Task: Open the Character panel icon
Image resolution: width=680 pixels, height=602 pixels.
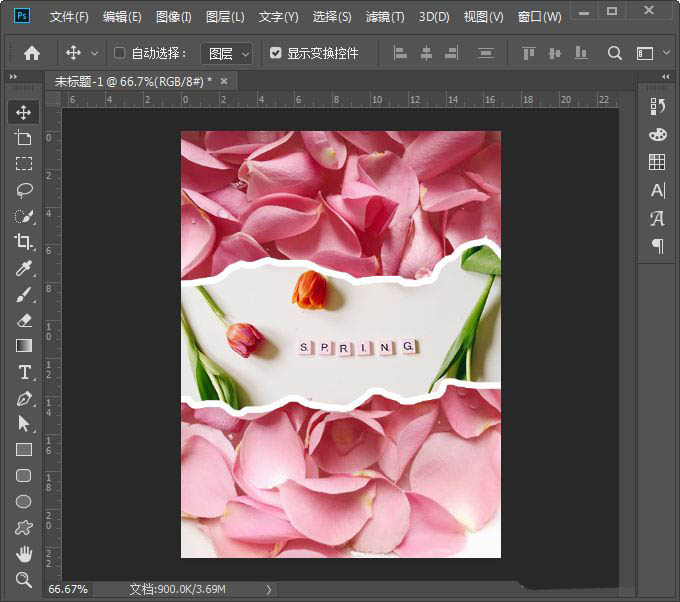Action: [657, 190]
